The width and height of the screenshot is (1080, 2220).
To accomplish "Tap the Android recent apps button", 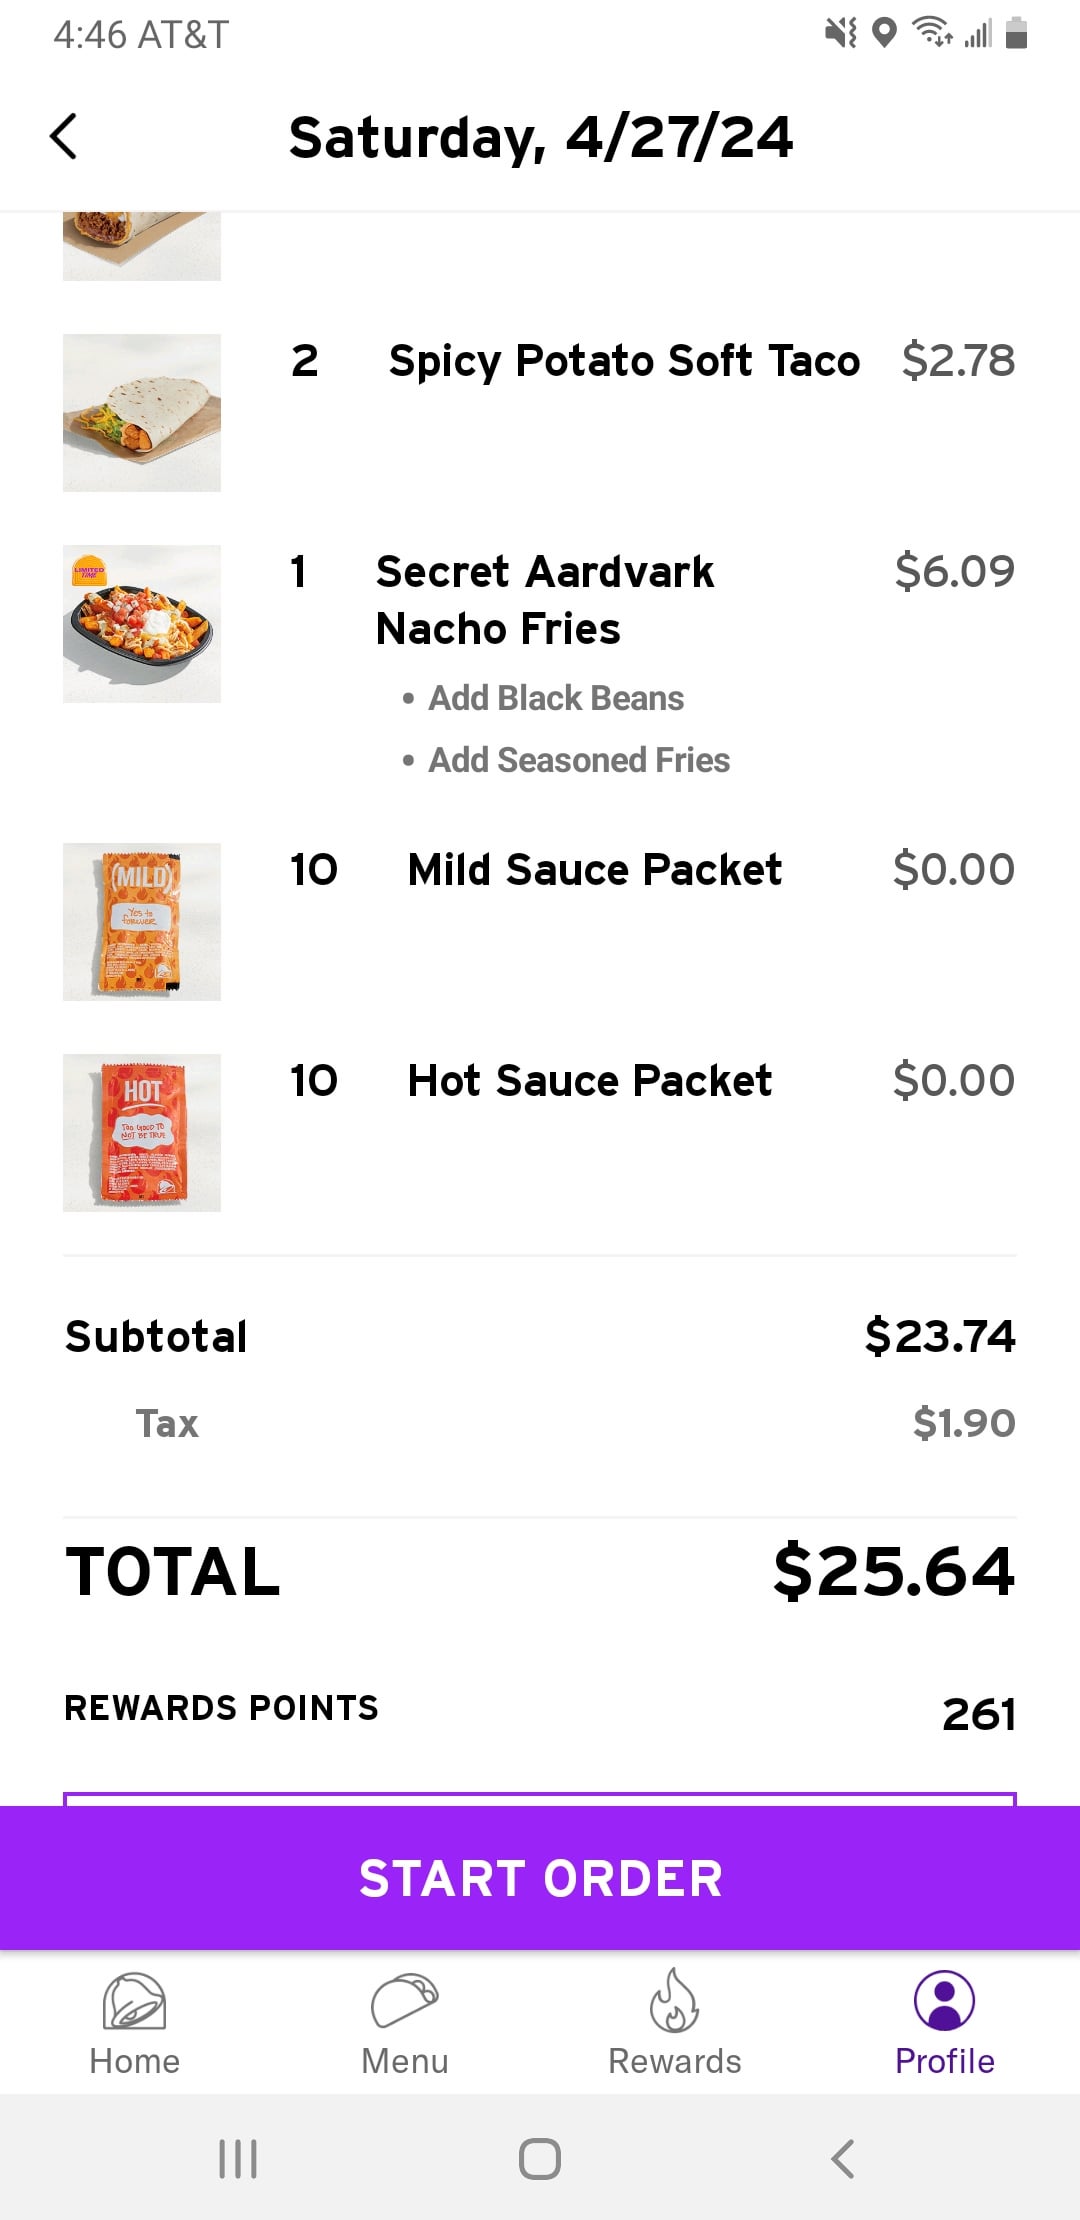I will [238, 2159].
